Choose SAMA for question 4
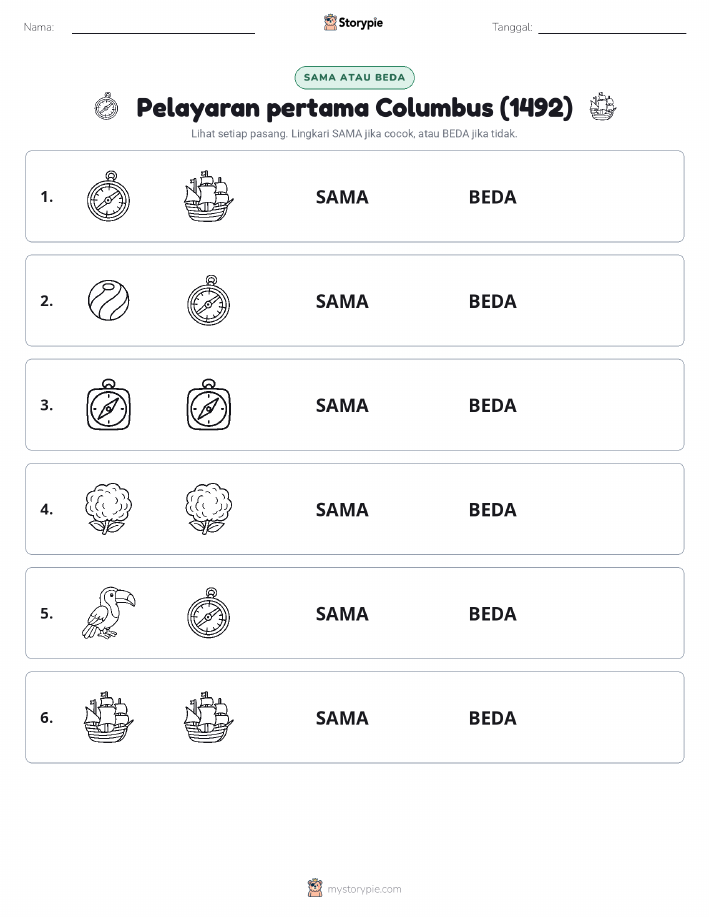Screen dimensions: 709x917 point(342,509)
